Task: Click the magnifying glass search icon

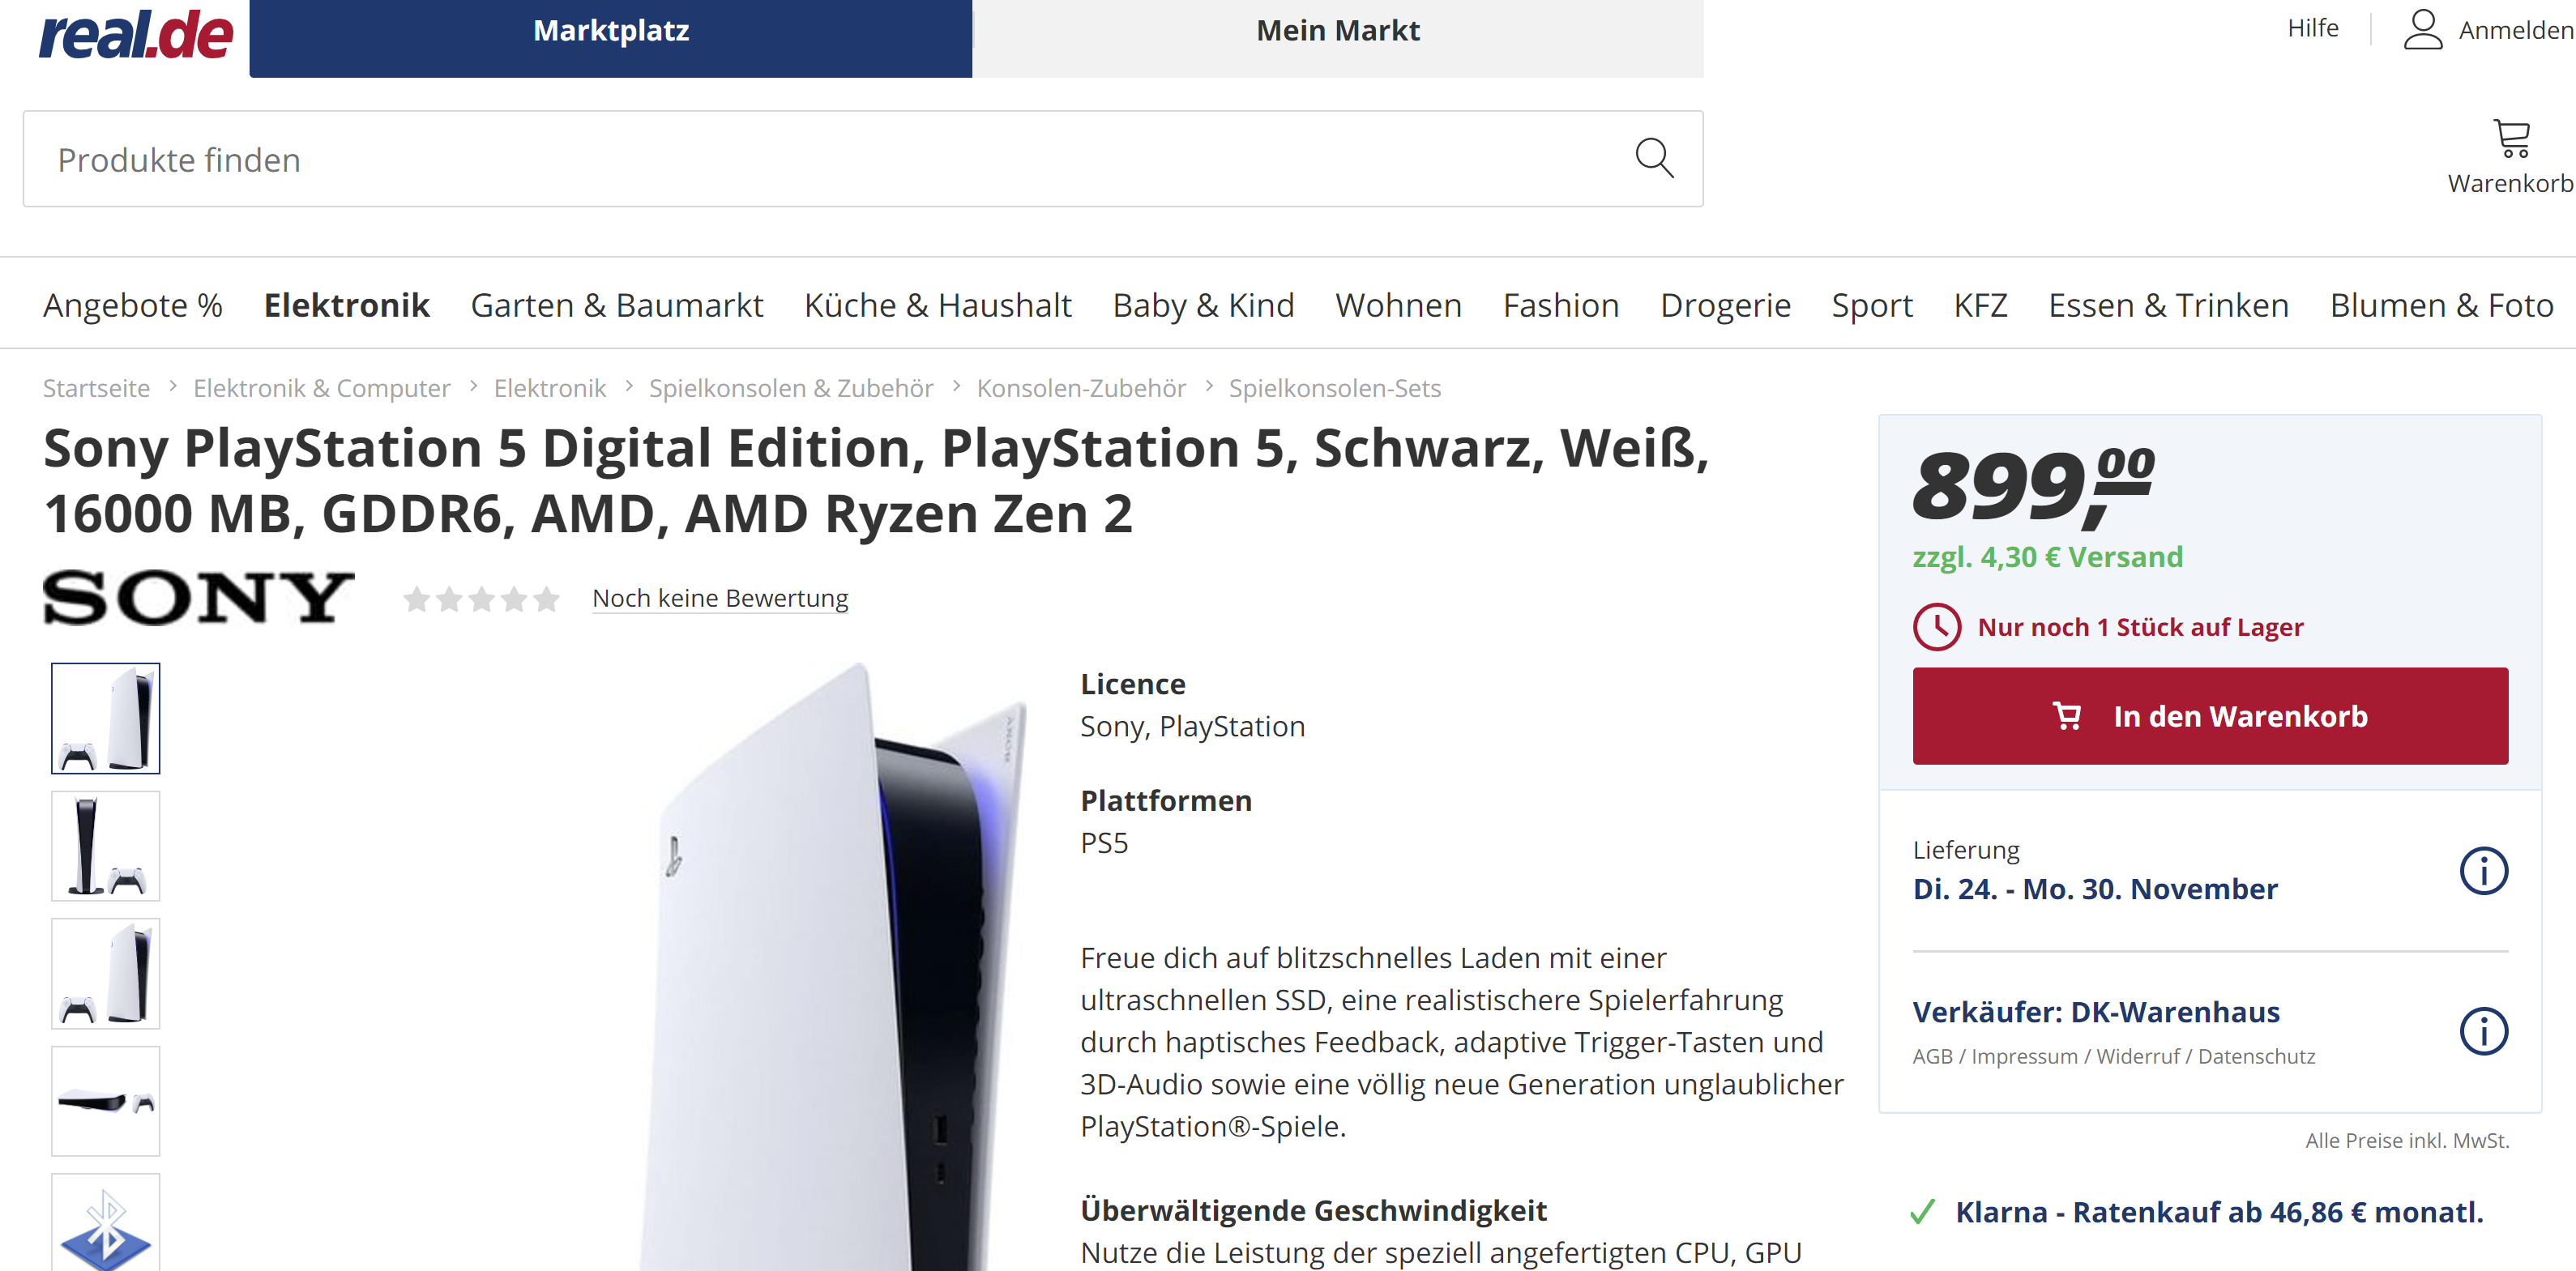Action: [1653, 158]
